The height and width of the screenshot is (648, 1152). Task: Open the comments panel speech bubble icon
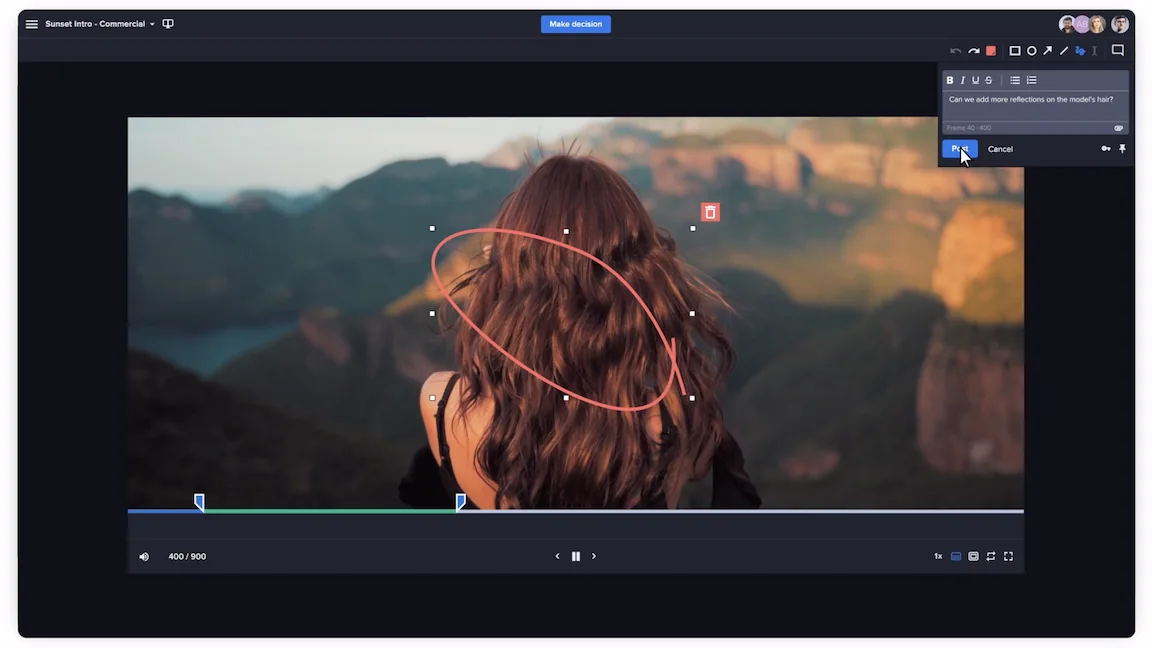[1118, 50]
